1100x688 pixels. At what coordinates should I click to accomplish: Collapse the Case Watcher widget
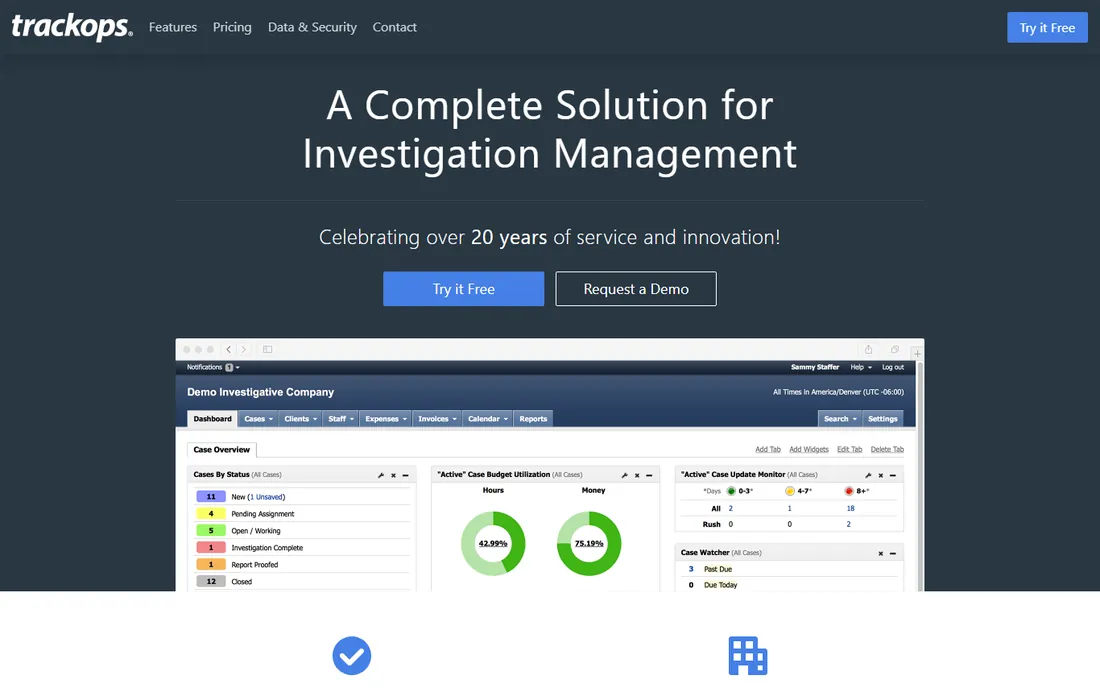tap(893, 553)
